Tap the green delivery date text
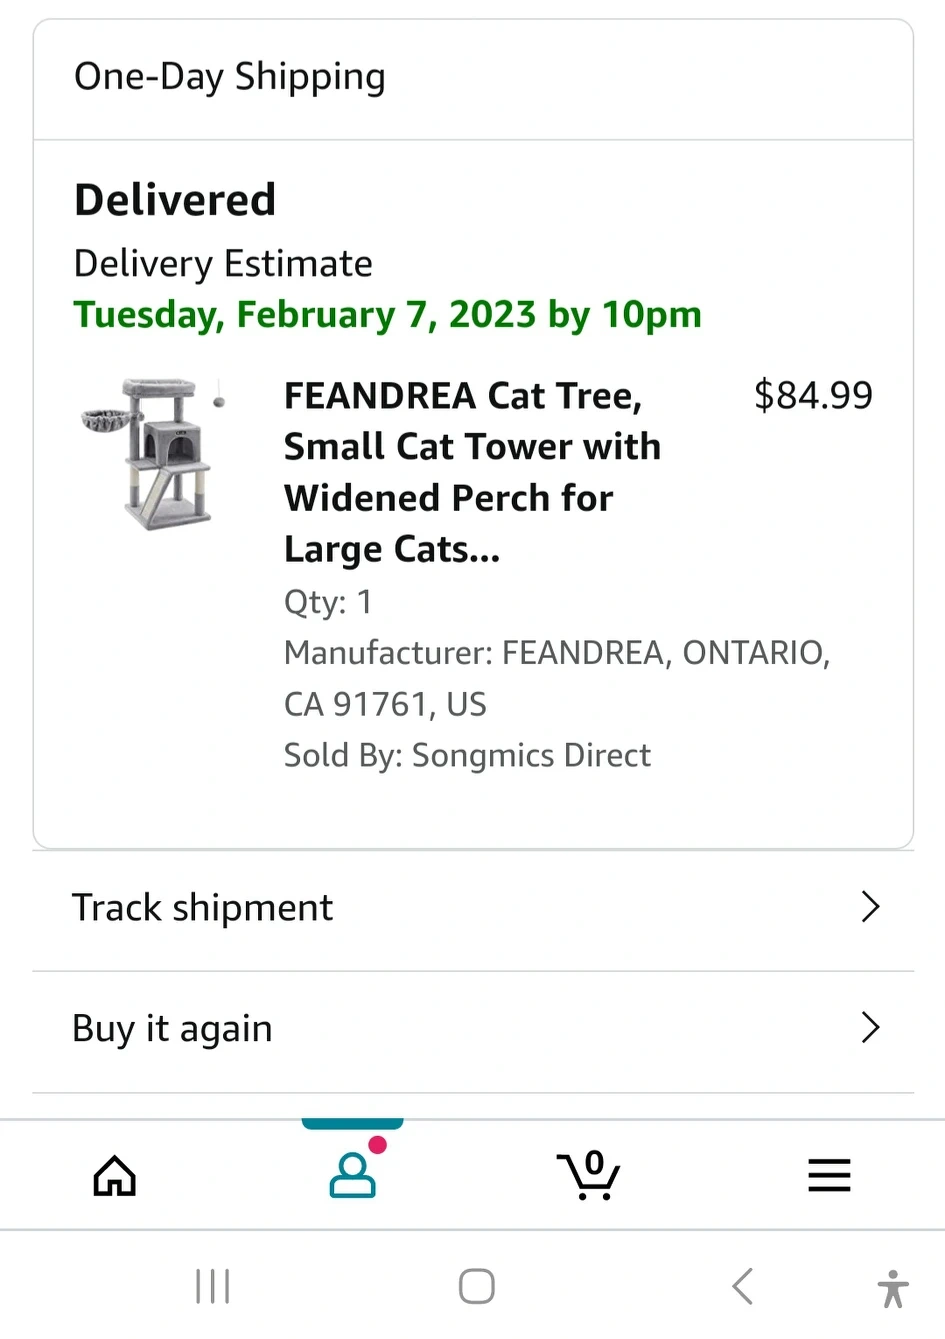This screenshot has width=945, height=1339. click(x=388, y=315)
